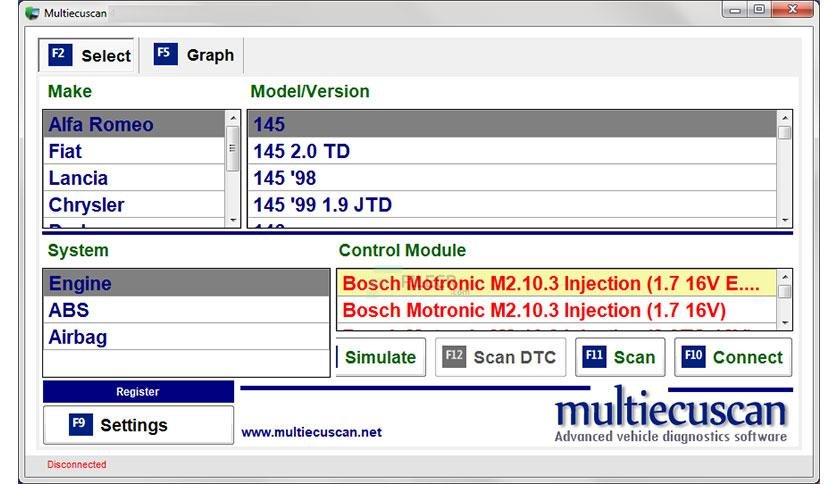Click the F10 key icon on Connect

coord(694,357)
